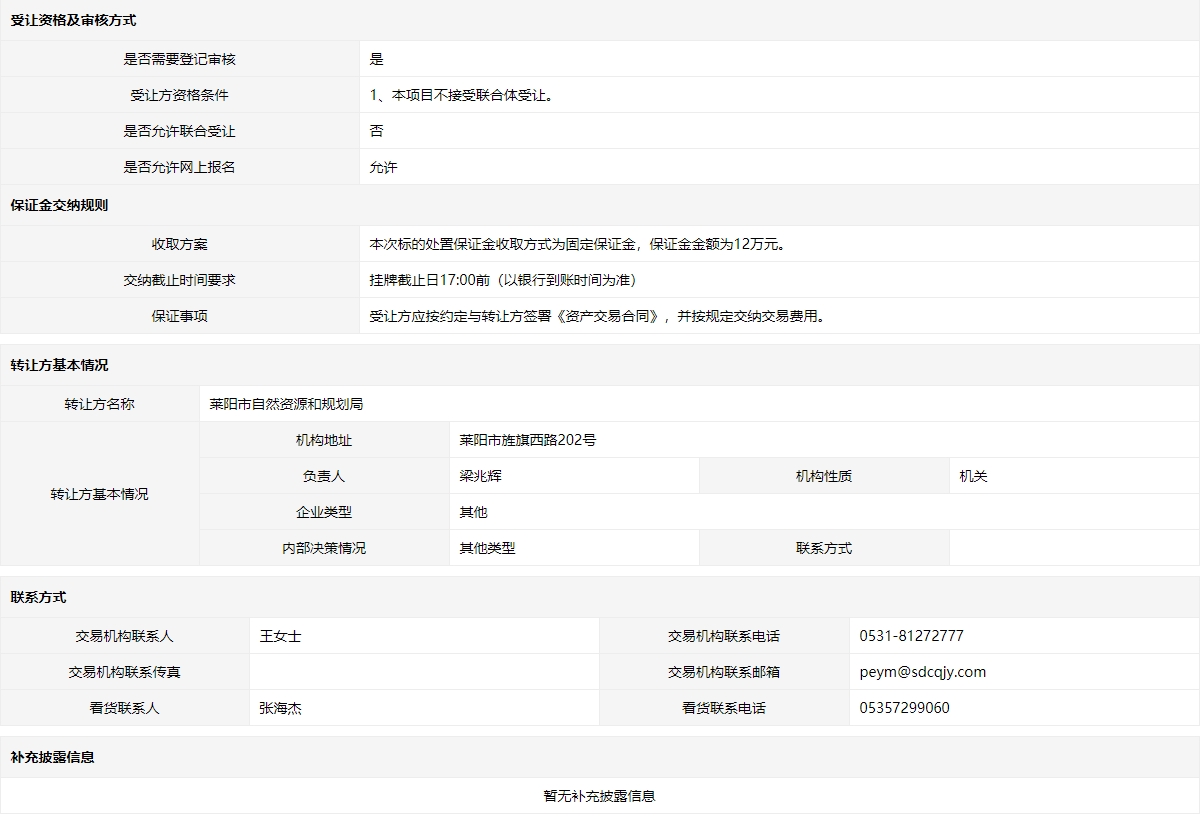Click the contact name 王女士
The image size is (1201, 824).
[280, 636]
